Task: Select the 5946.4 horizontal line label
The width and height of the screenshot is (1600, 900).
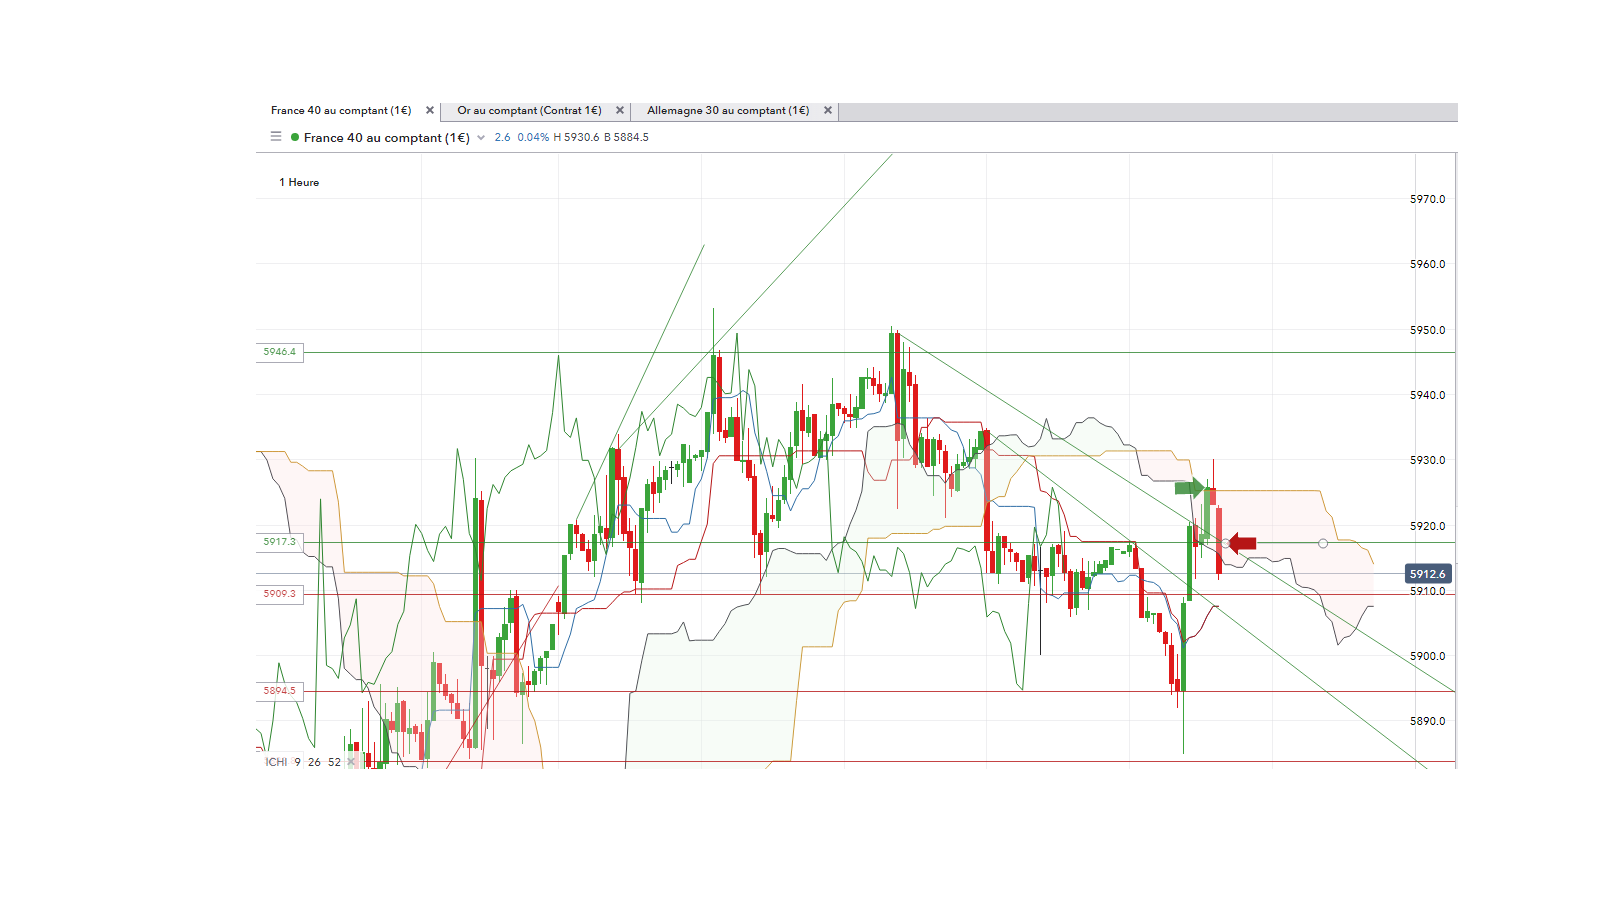Action: 280,352
